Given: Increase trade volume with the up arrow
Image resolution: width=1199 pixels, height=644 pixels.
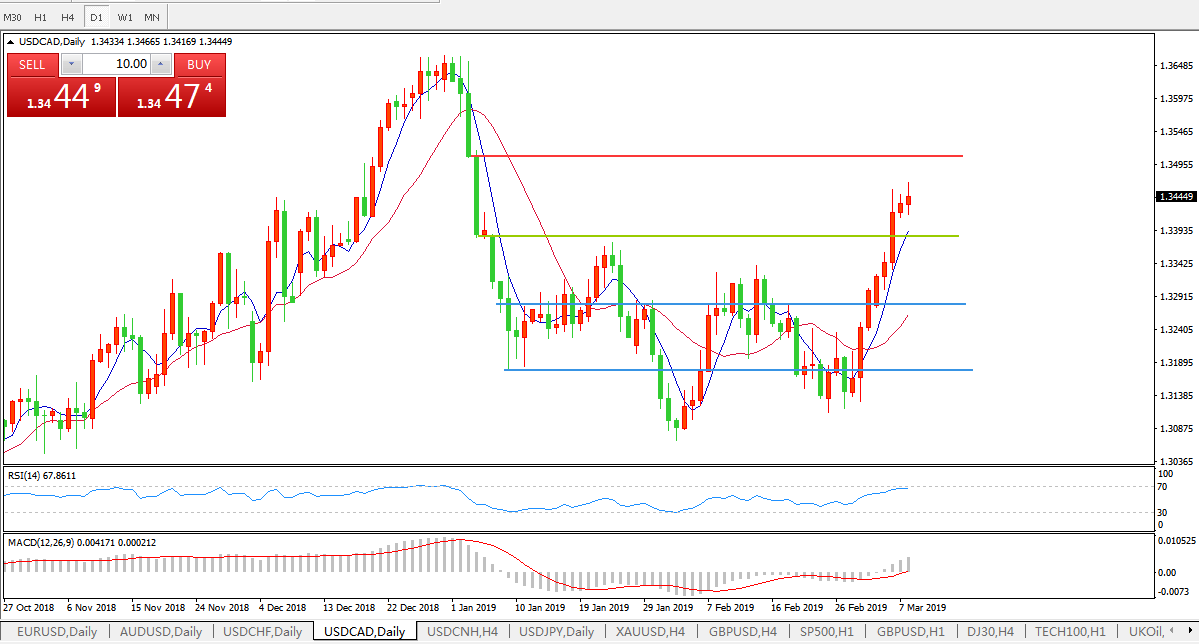Looking at the screenshot, I should pyautogui.click(x=162, y=64).
